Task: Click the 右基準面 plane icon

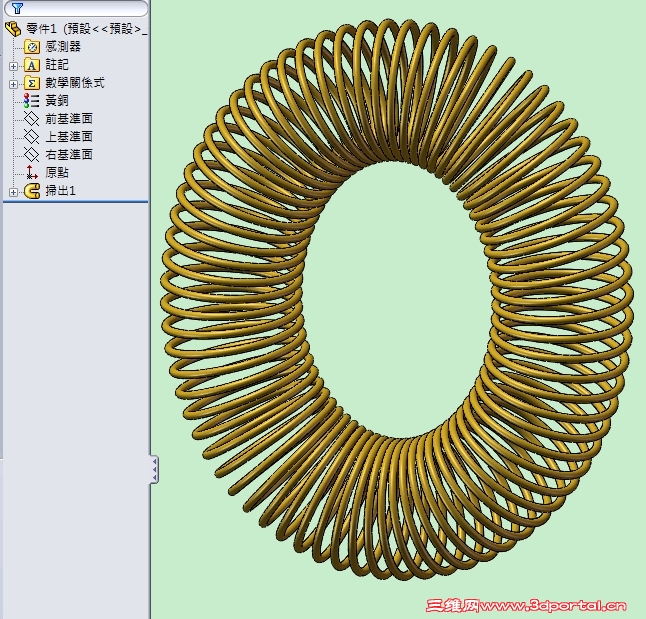Action: (31, 155)
